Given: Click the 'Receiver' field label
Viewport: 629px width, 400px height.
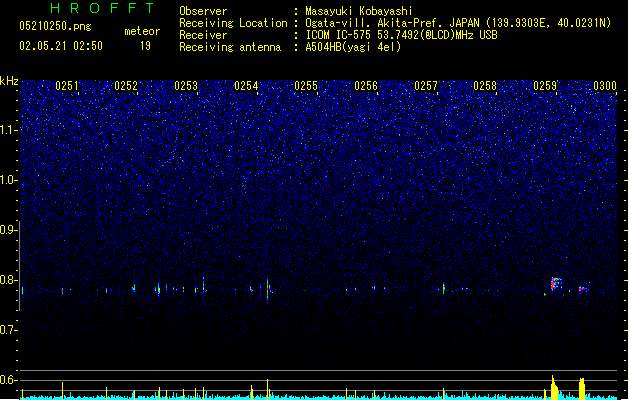Looking at the screenshot, I should [x=203, y=35].
